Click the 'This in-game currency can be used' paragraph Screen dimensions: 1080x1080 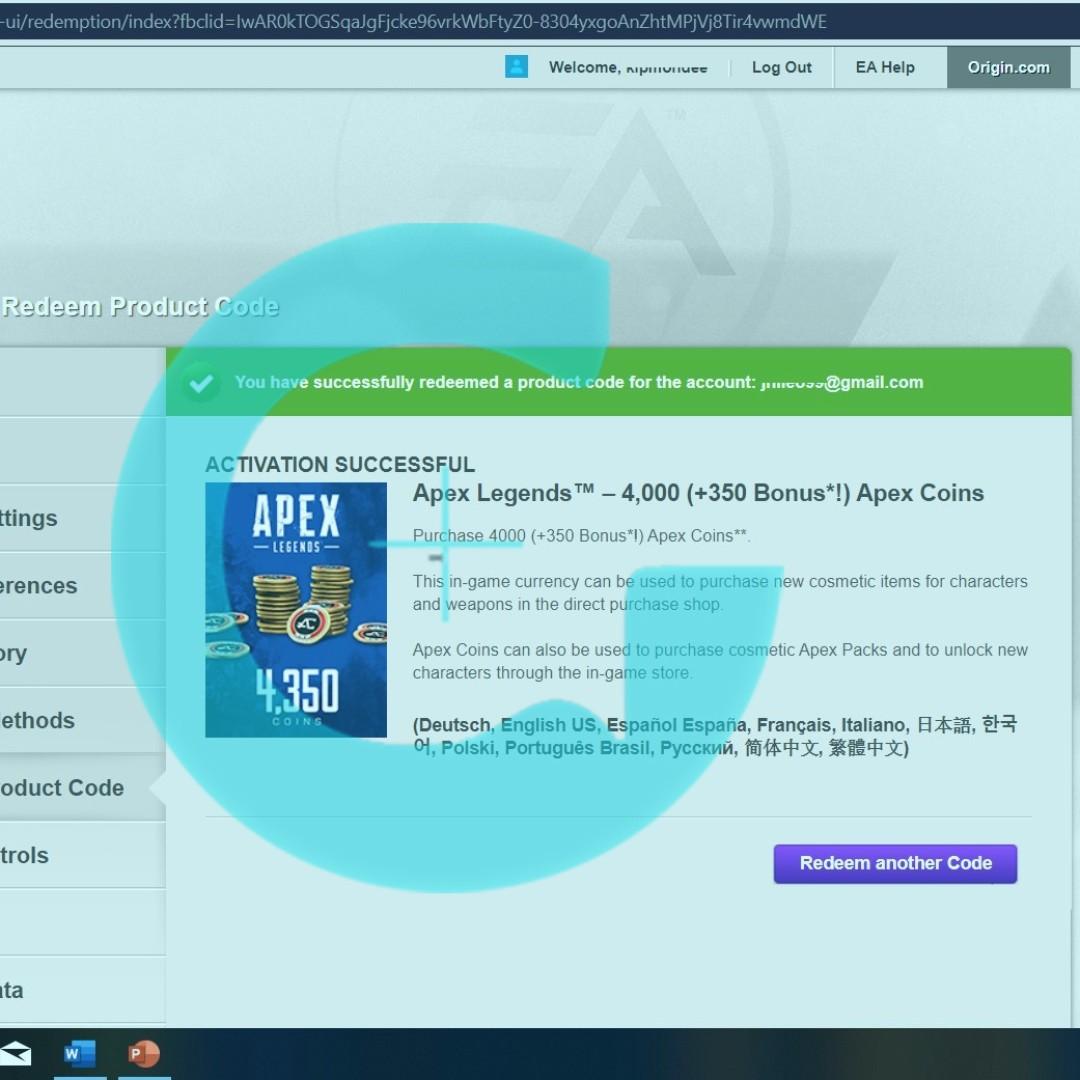pos(720,593)
